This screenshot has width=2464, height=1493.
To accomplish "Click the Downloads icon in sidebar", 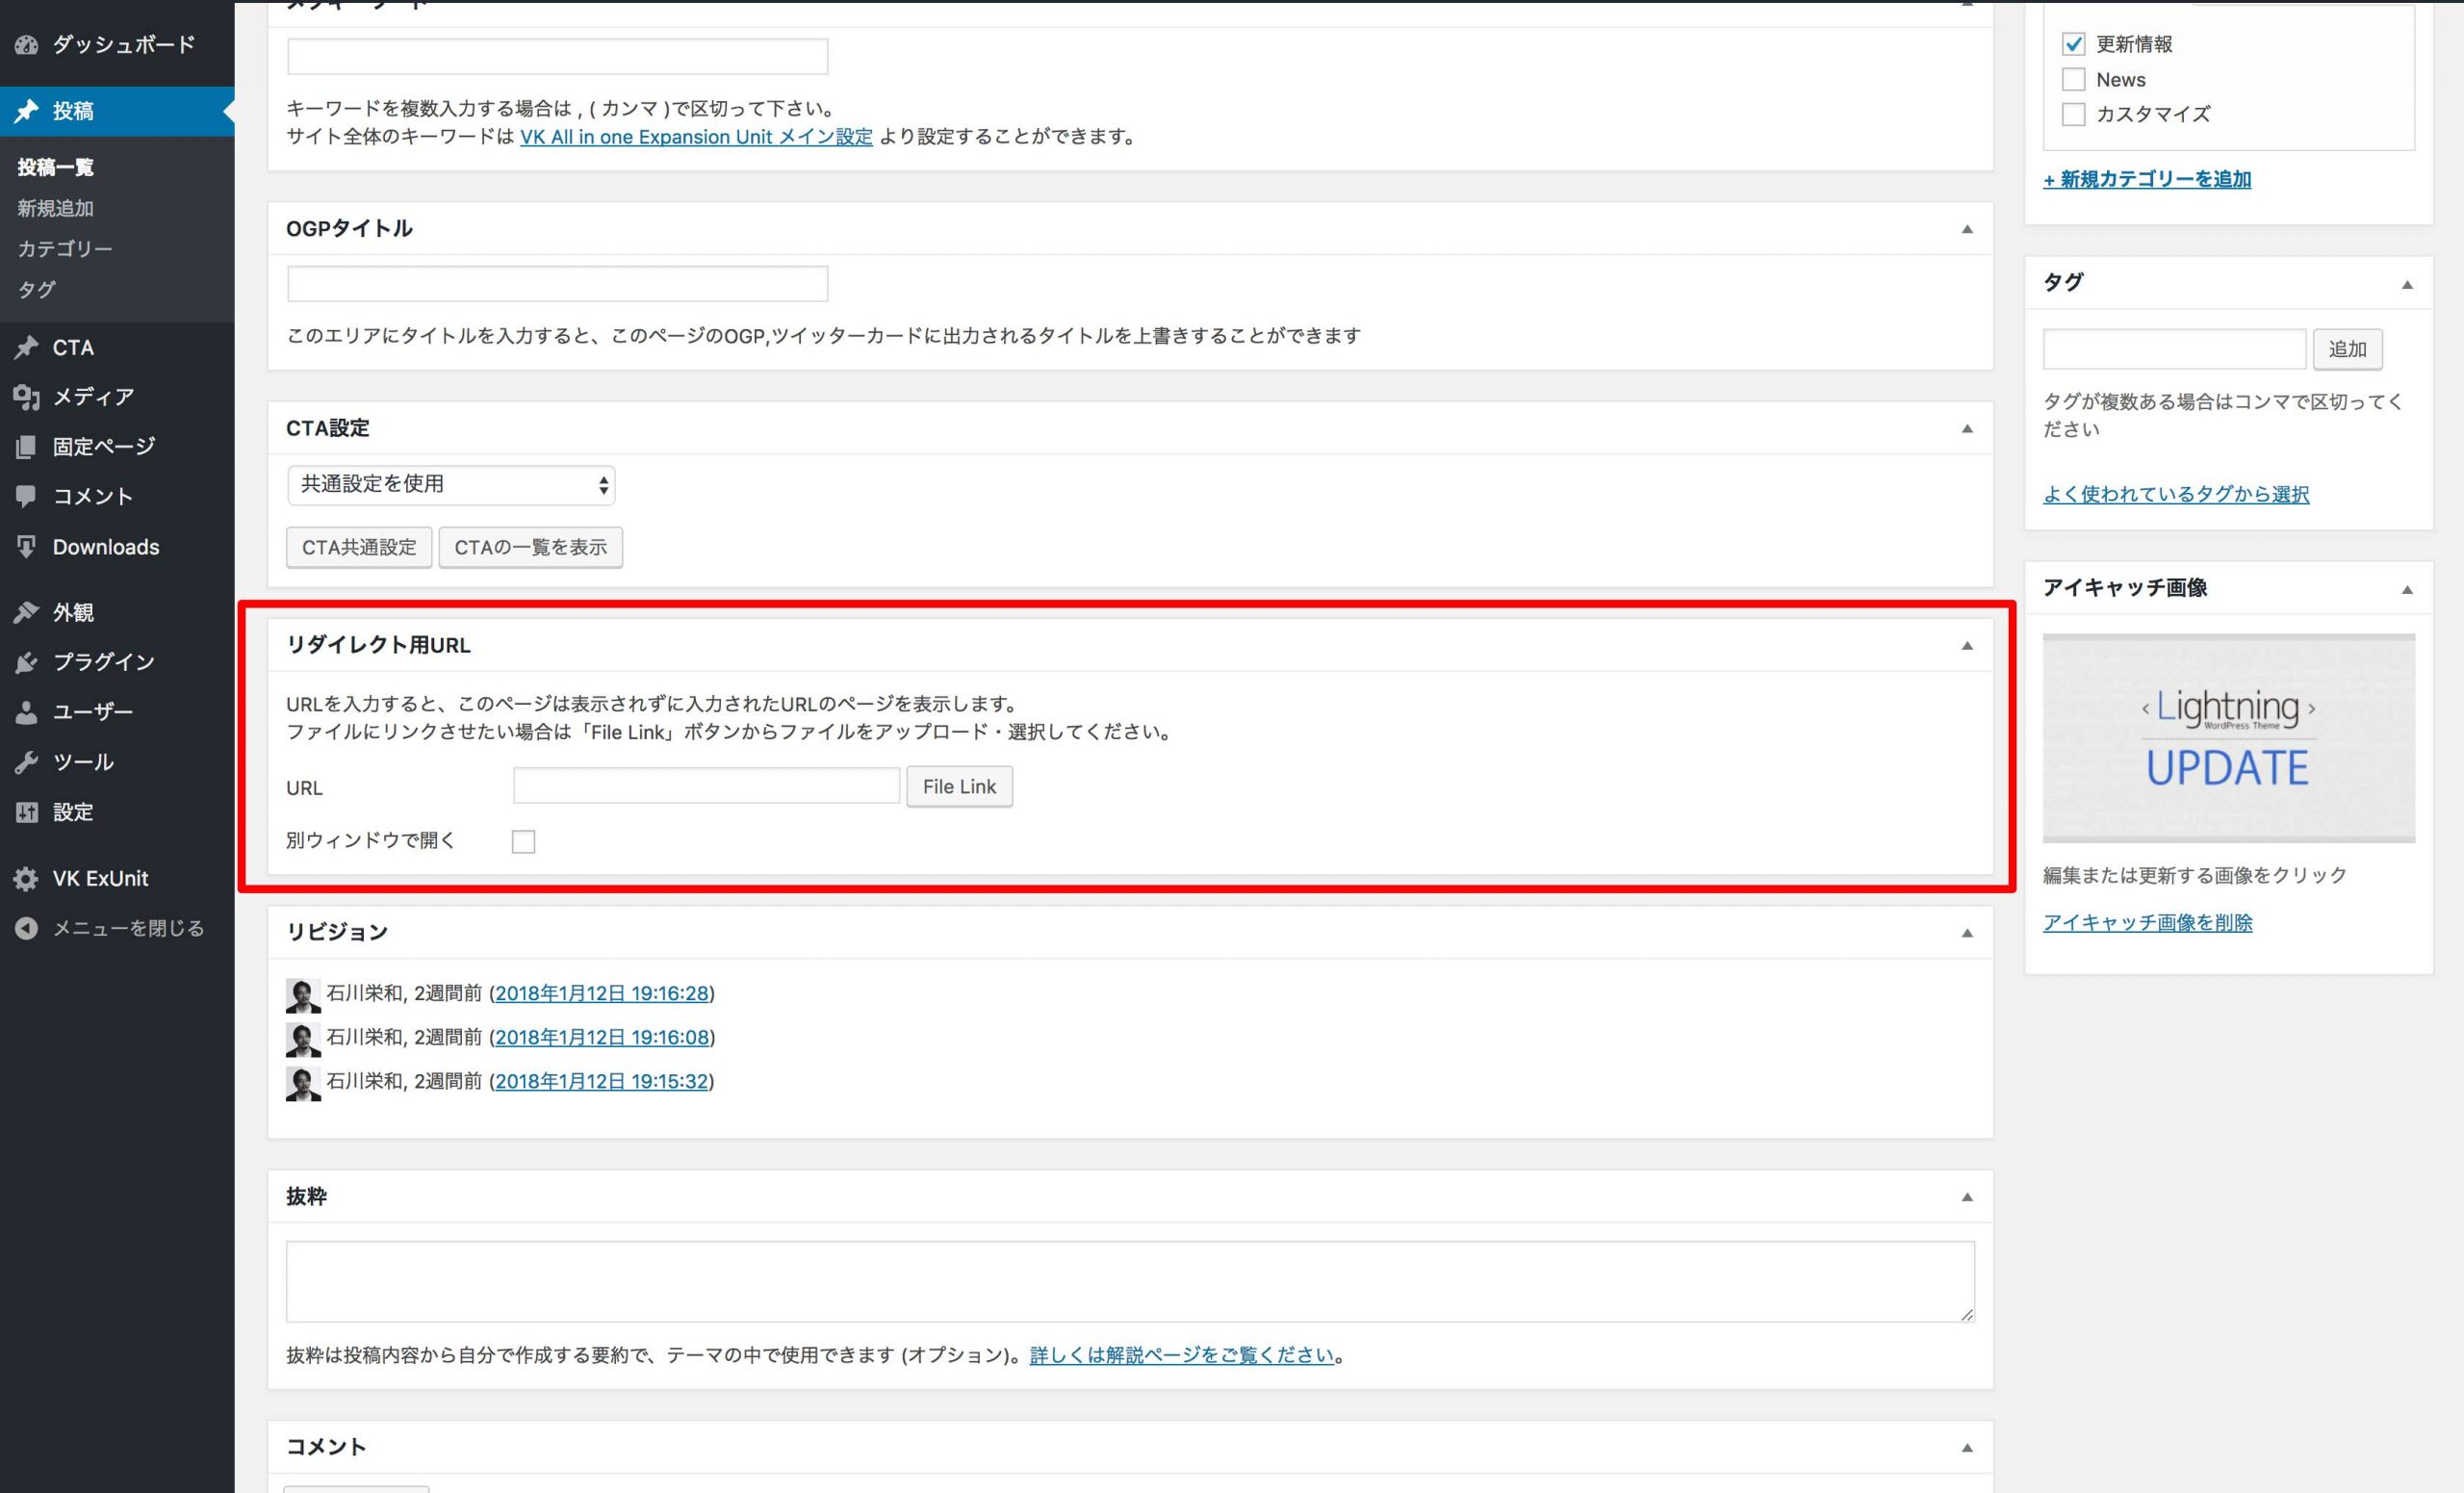I will point(26,547).
